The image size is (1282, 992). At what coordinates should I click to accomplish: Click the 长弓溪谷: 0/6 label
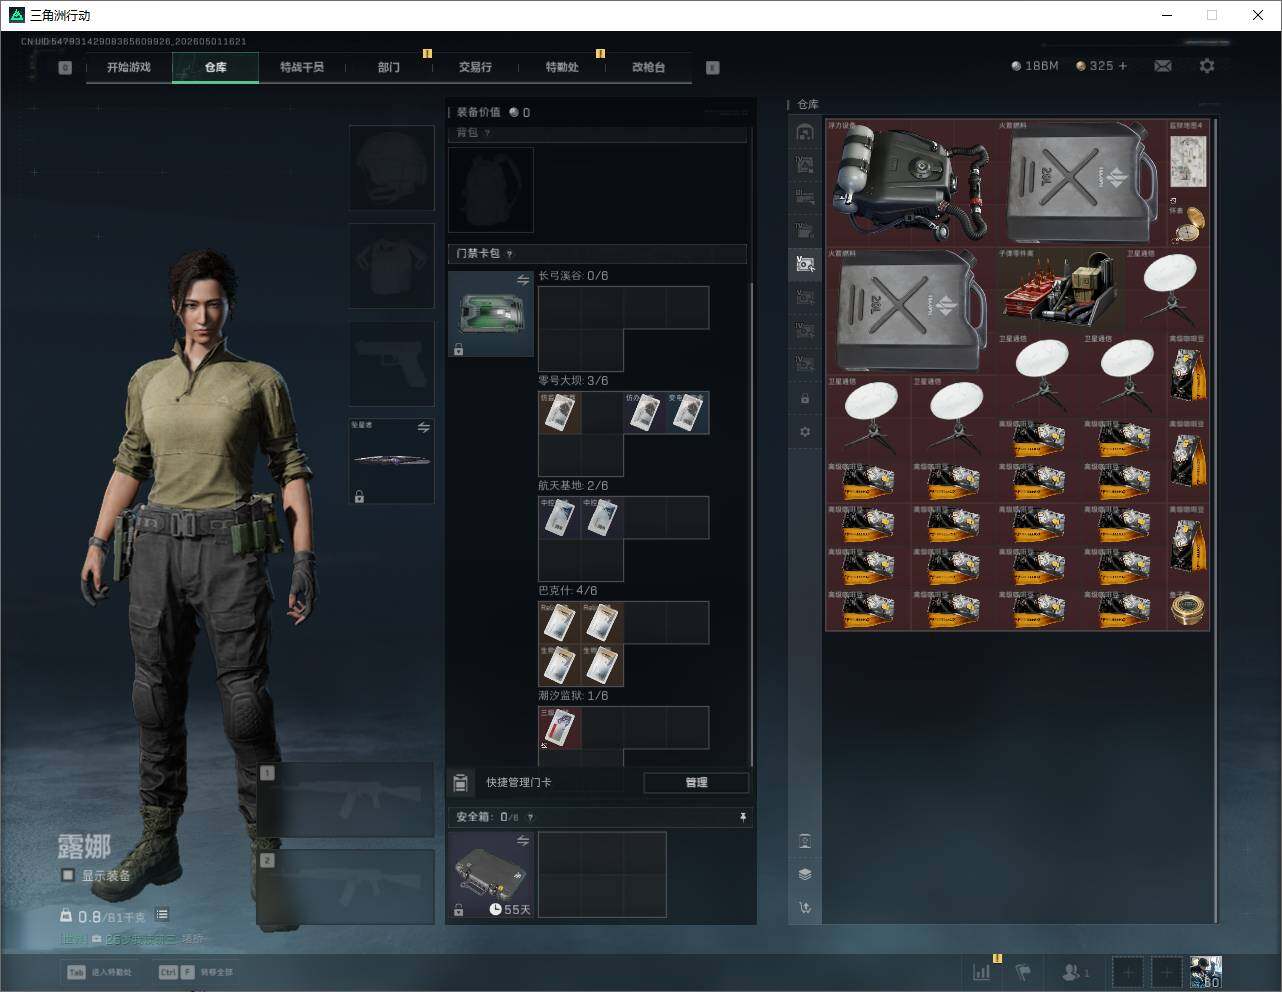point(573,276)
